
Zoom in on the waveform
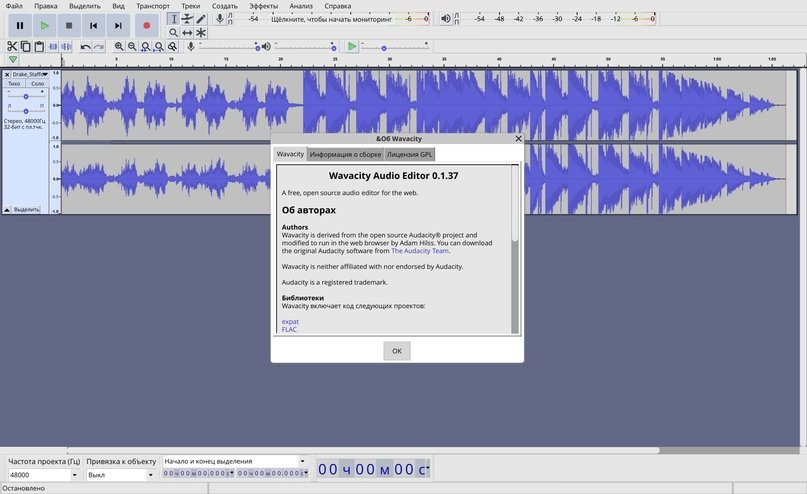coord(119,46)
